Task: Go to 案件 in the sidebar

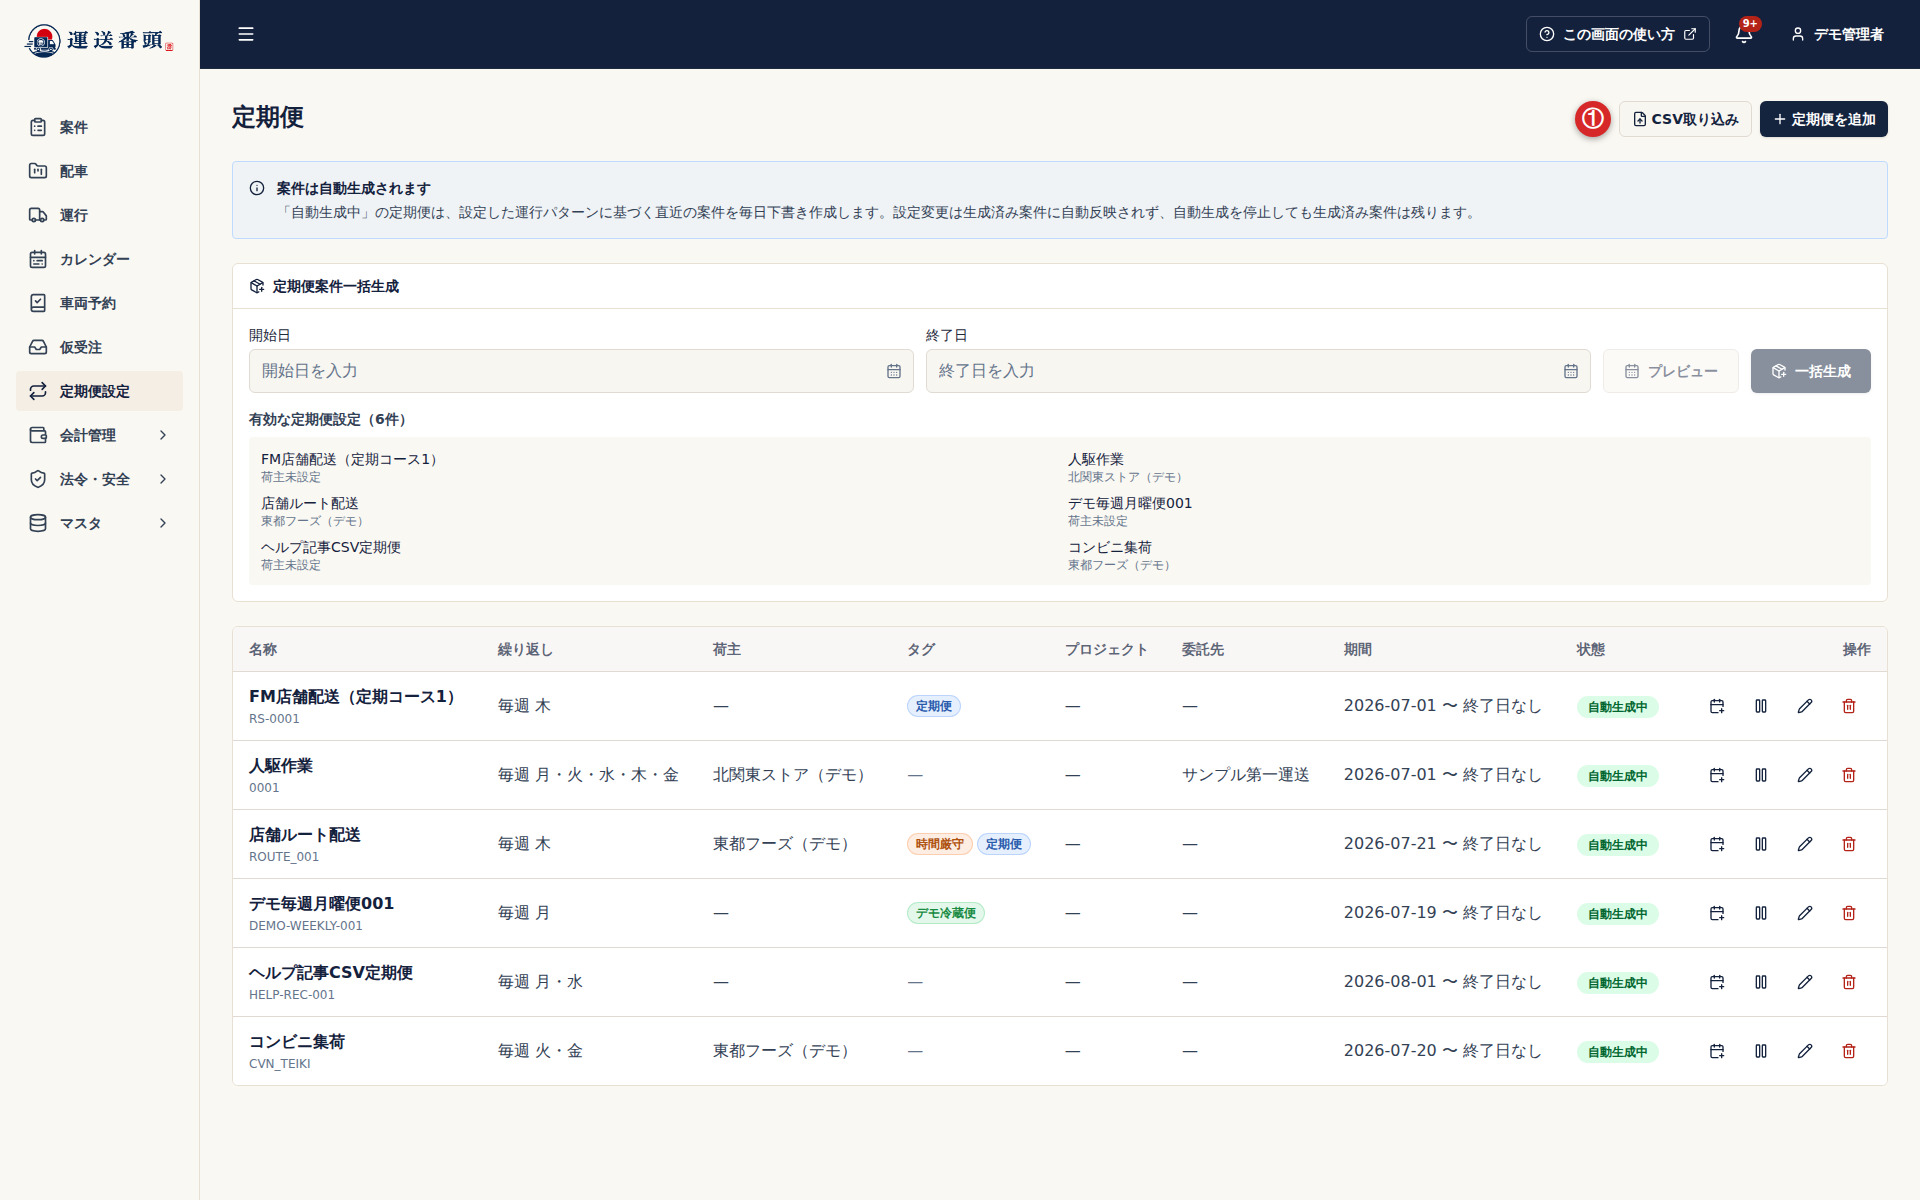Action: (99, 127)
